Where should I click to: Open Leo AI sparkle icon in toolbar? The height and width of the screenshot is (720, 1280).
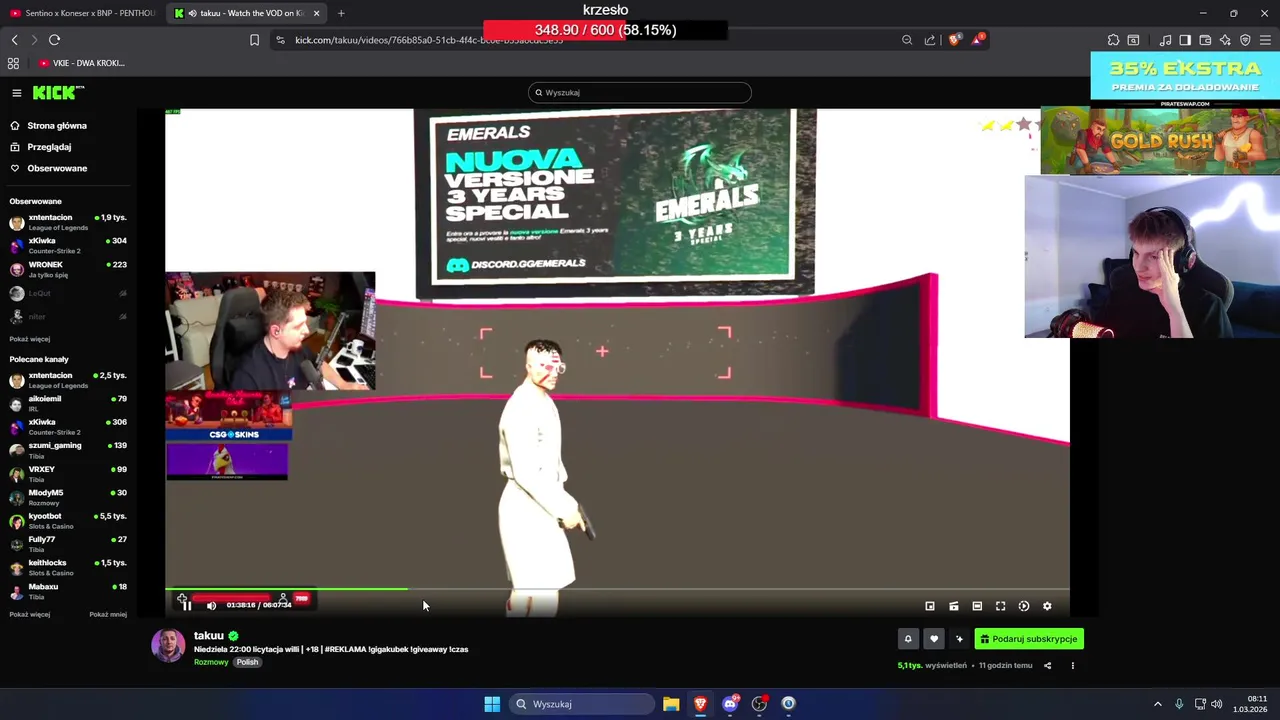pos(1225,40)
